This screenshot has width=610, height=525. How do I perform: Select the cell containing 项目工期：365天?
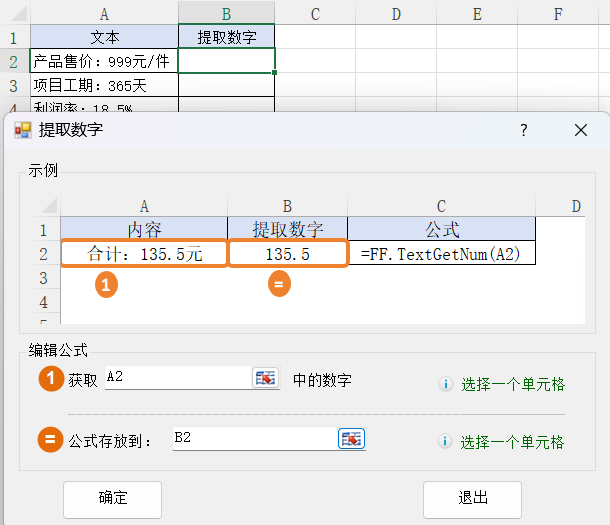104,86
